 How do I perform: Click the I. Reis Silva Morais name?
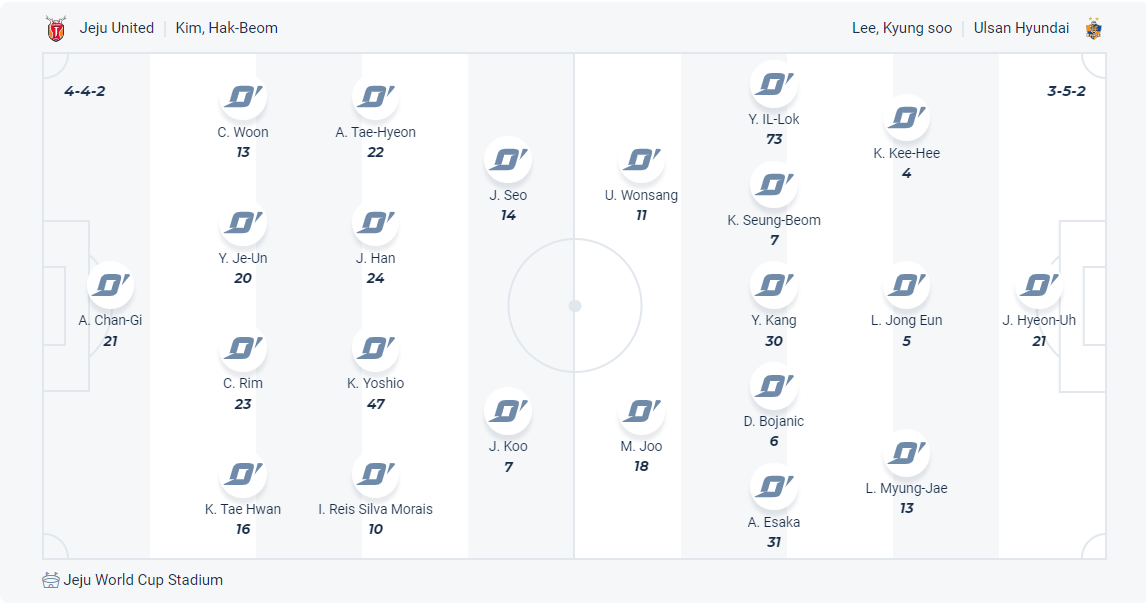coord(375,509)
